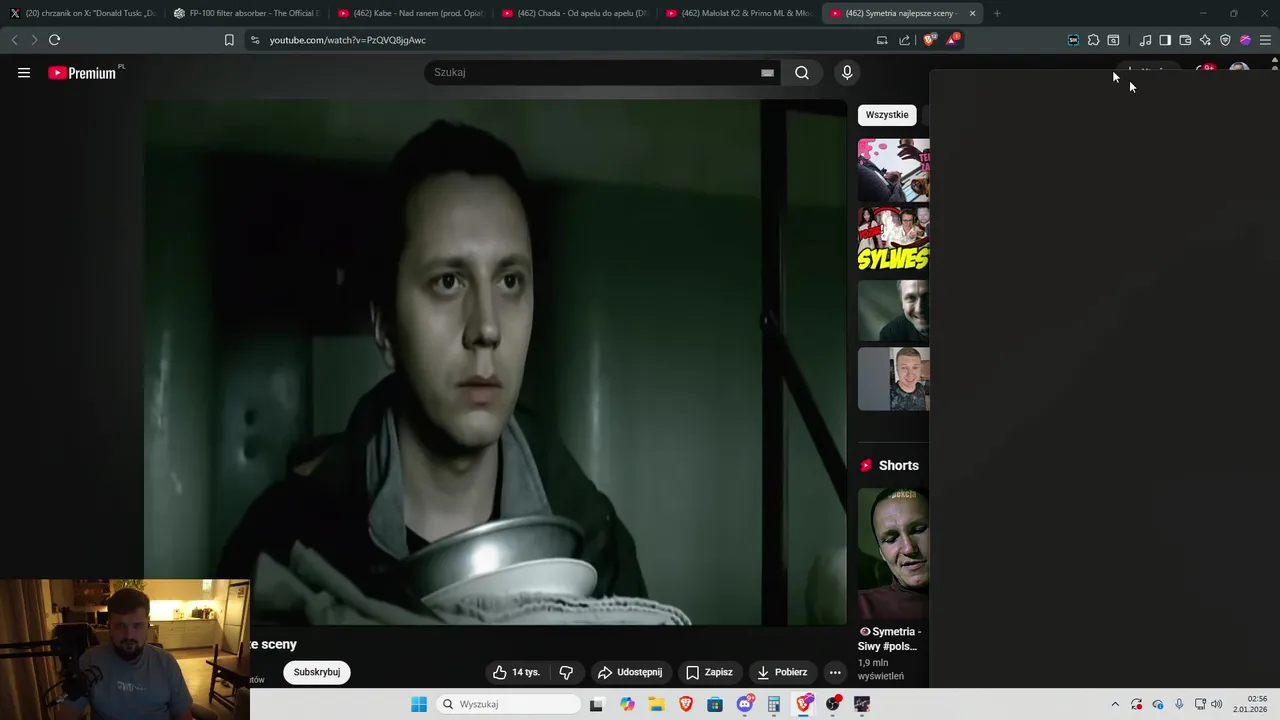The height and width of the screenshot is (720, 1280).
Task: Switch to the chrzanik on X tab
Action: pos(84,13)
